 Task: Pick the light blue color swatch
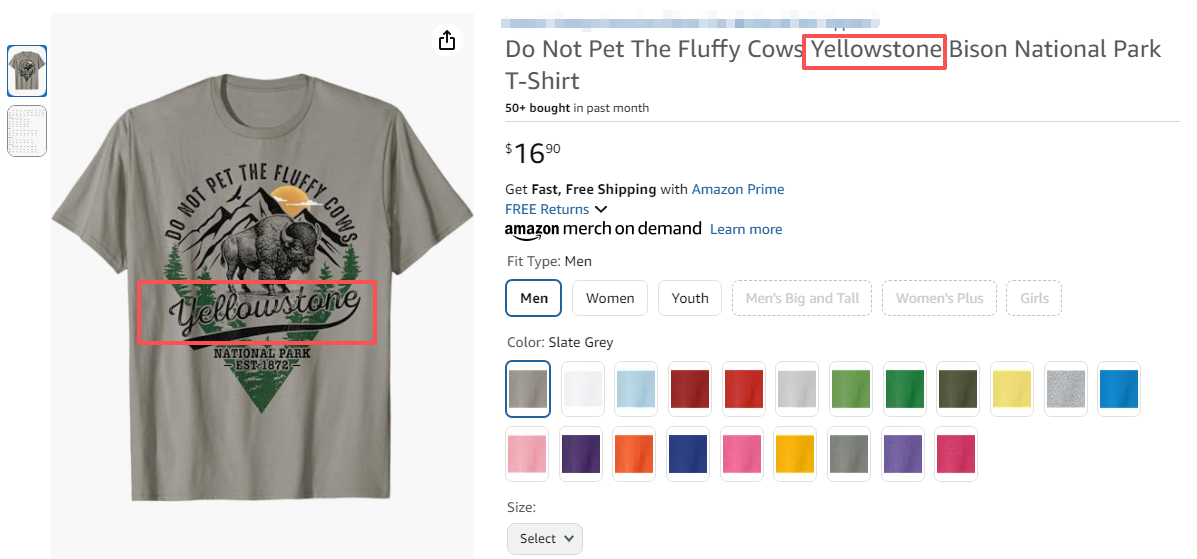click(x=636, y=389)
